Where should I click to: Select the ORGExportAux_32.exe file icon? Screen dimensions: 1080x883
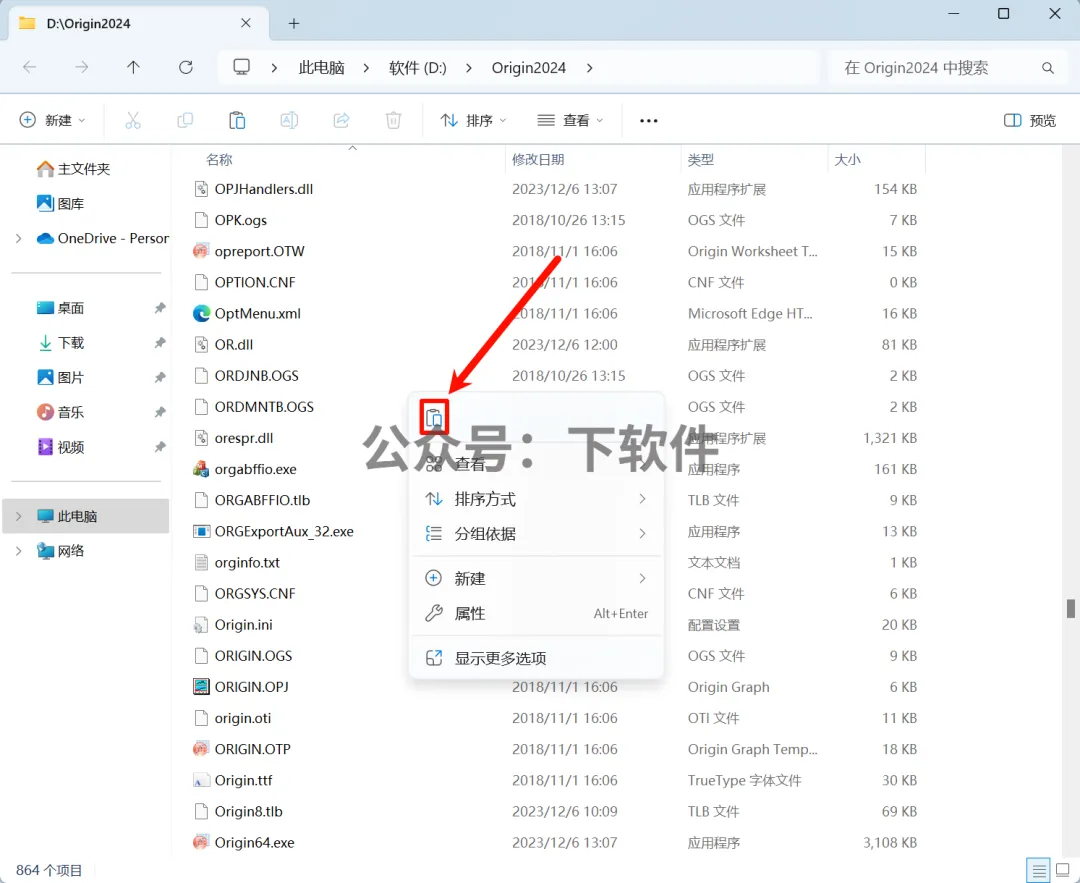[x=200, y=531]
